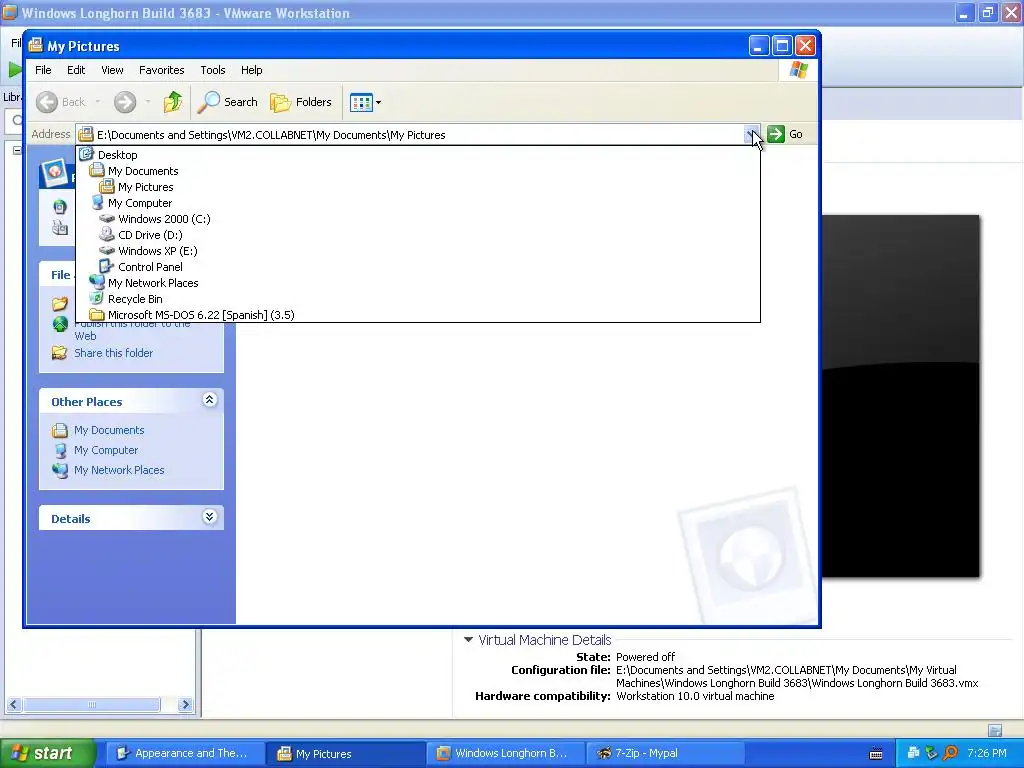Viewport: 1024px width, 768px height.
Task: Click left arrow of VMware library scrollbar
Action: (14, 705)
